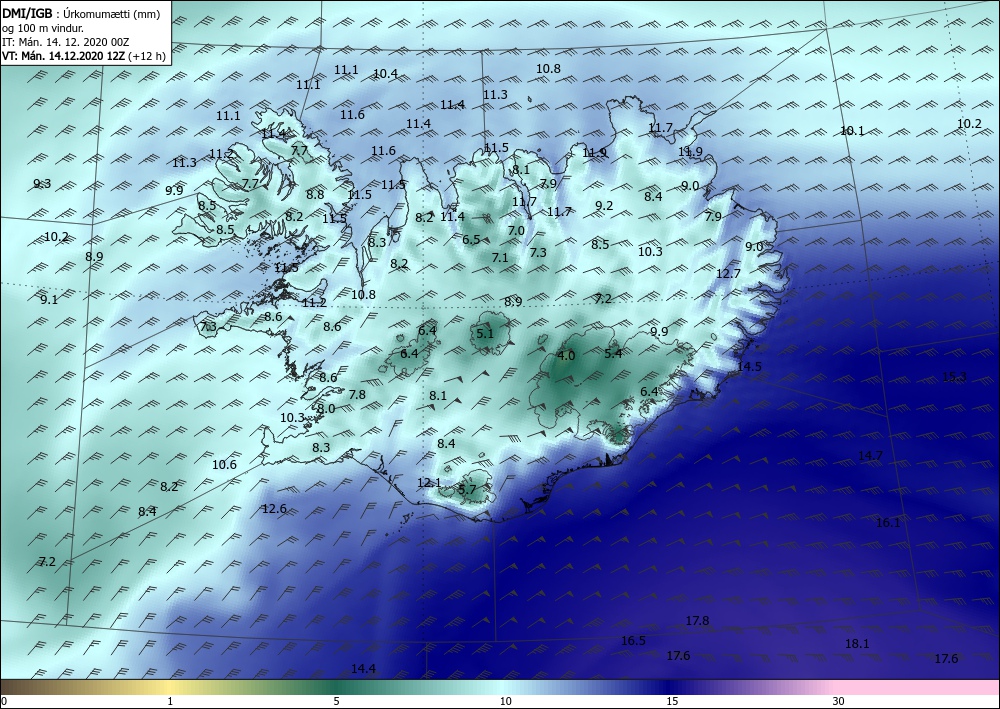Click the map value 15.3
The width and height of the screenshot is (1000, 709).
pyautogui.click(x=954, y=377)
